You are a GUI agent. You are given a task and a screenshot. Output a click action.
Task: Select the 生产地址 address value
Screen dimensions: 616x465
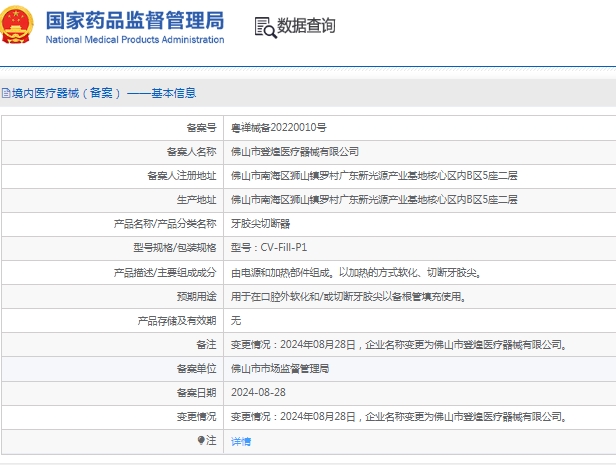[374, 200]
